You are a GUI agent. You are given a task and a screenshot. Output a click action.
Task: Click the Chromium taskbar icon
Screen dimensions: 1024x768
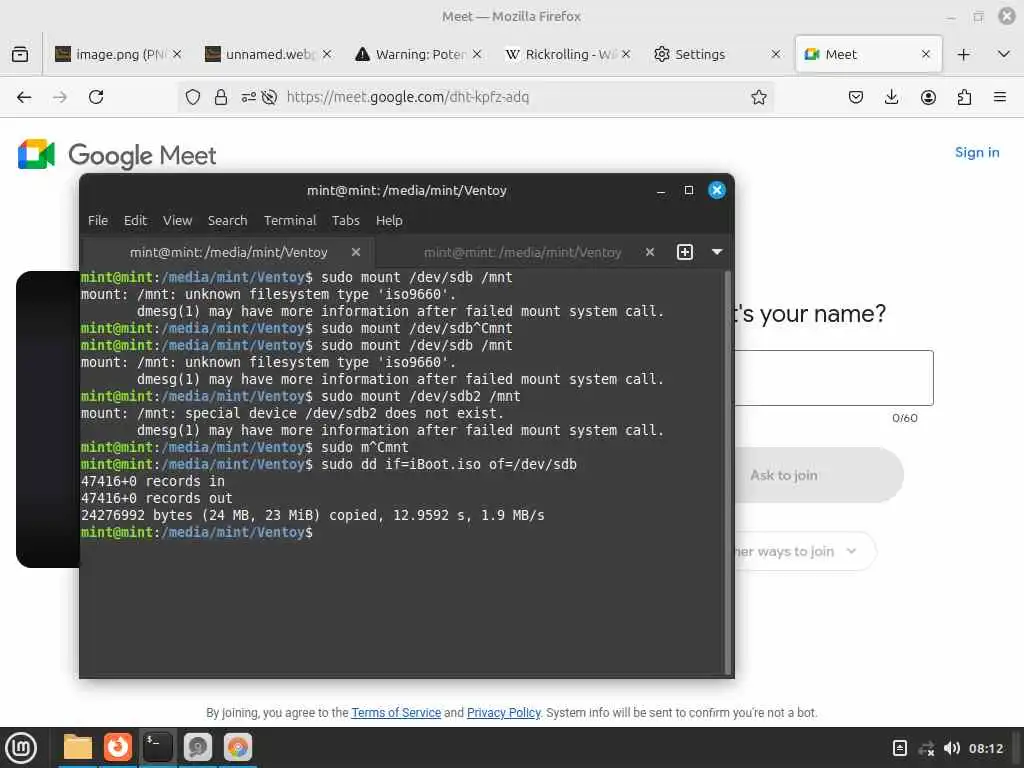click(x=238, y=747)
